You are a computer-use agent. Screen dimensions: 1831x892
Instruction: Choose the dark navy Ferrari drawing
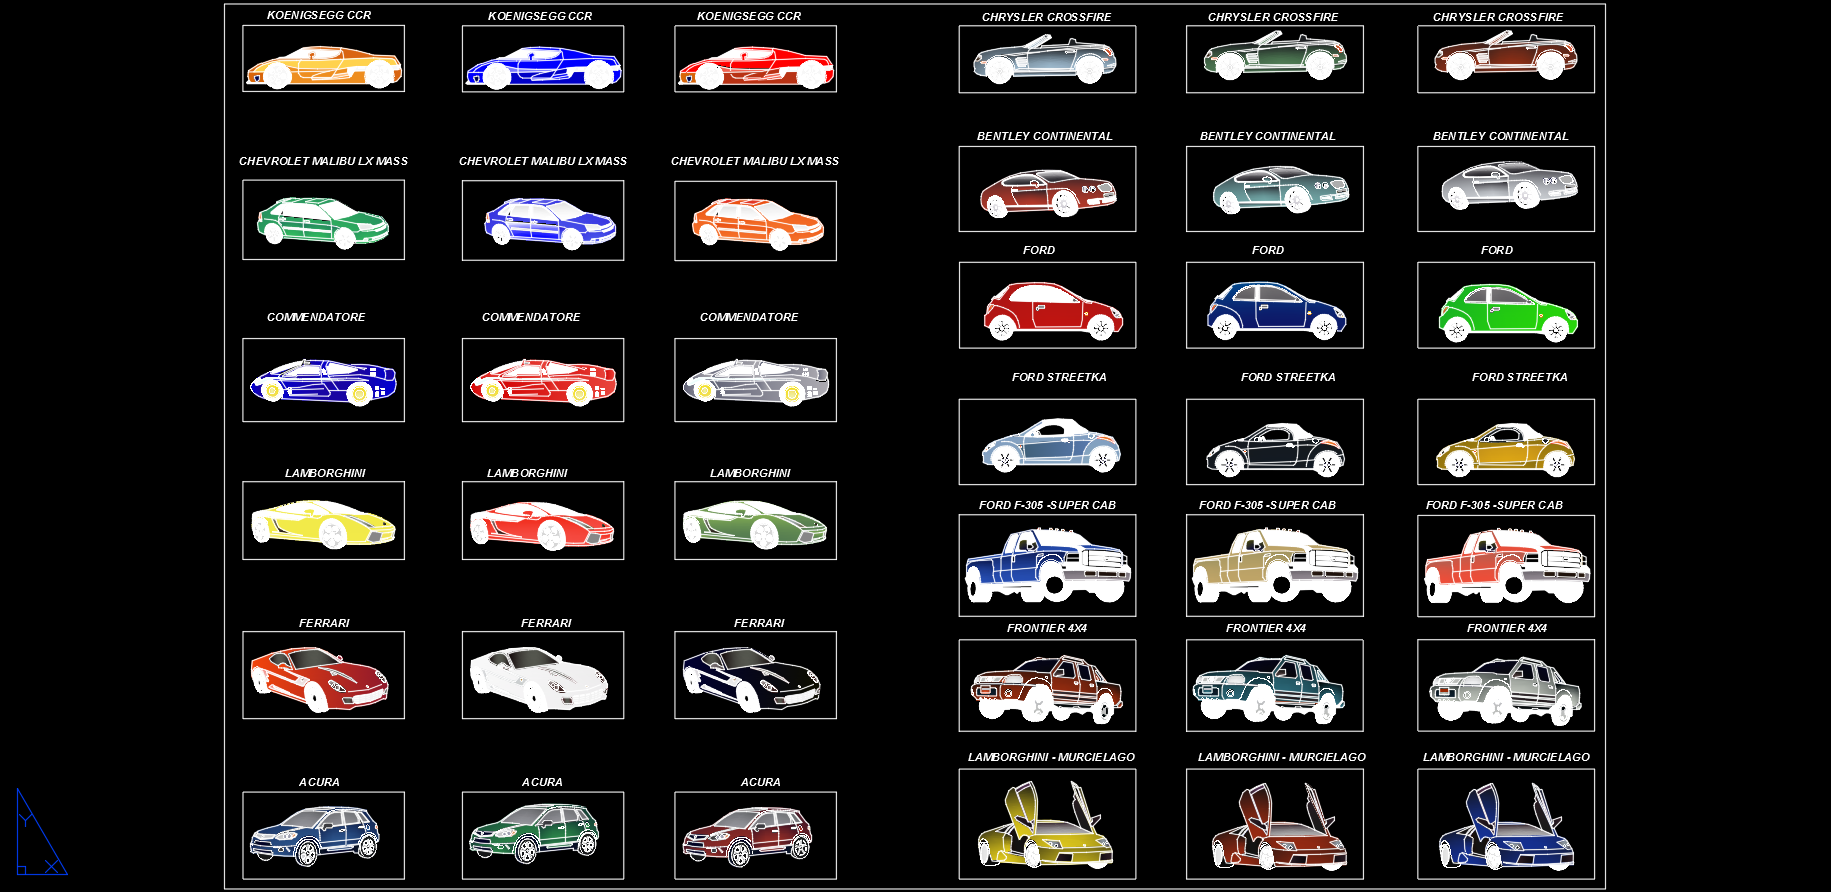[752, 679]
